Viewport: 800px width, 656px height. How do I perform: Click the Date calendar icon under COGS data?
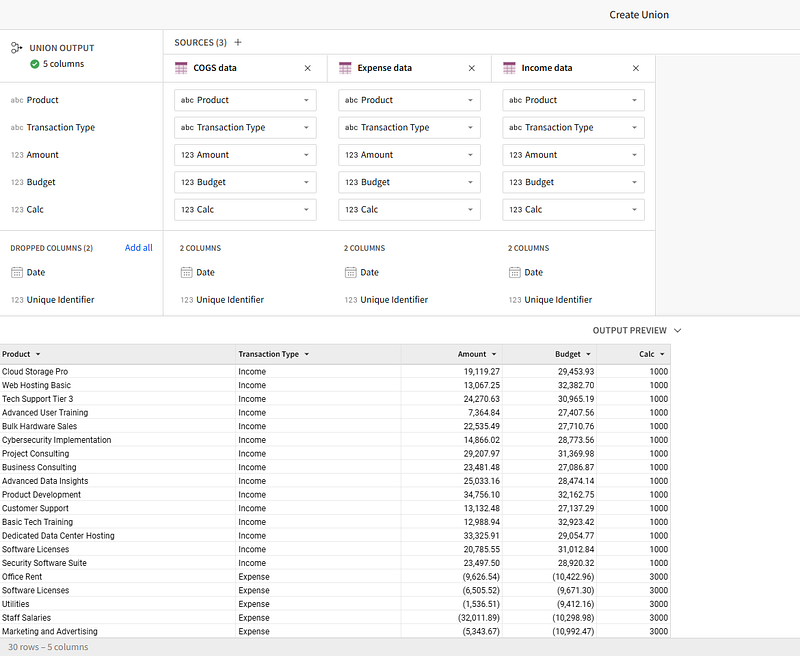click(x=186, y=272)
